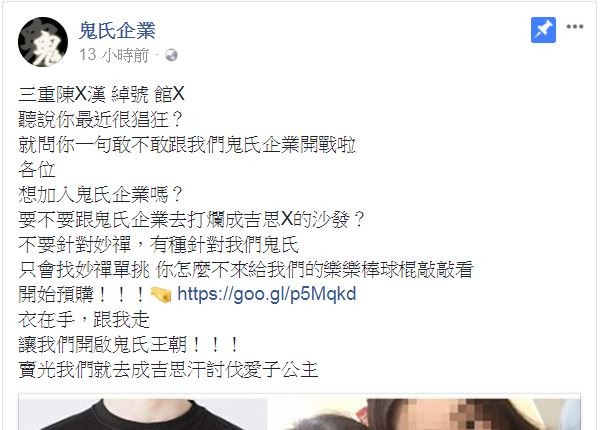Click the globe public privacy icon

click(x=171, y=55)
